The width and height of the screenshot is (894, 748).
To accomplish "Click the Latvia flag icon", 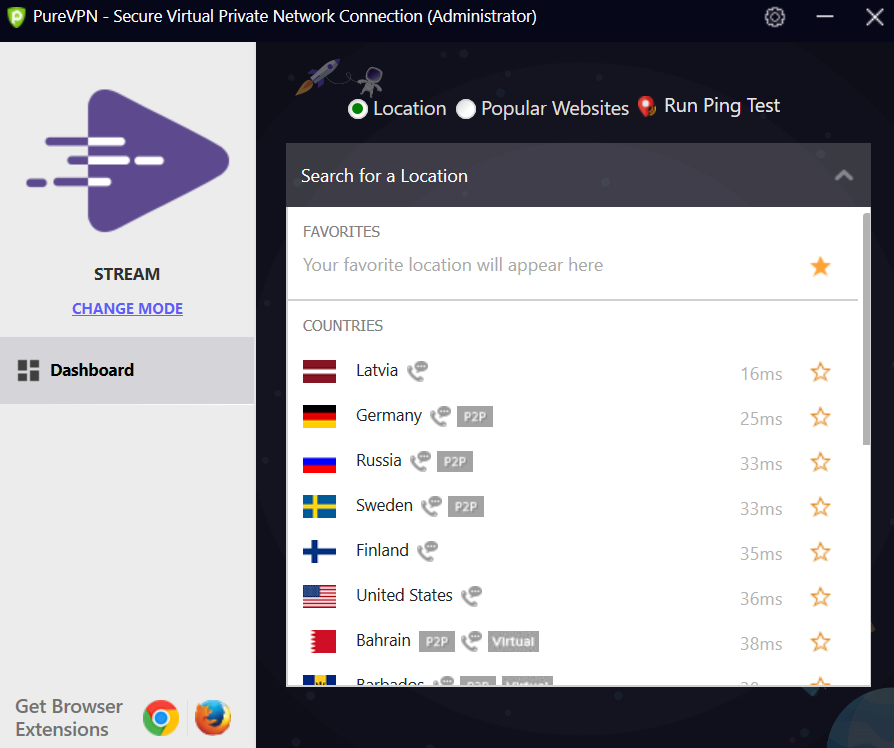I will coord(319,372).
